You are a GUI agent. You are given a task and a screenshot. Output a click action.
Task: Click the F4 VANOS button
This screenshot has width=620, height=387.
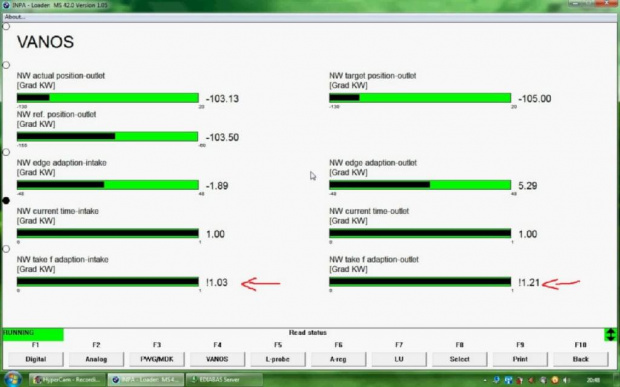coord(217,359)
